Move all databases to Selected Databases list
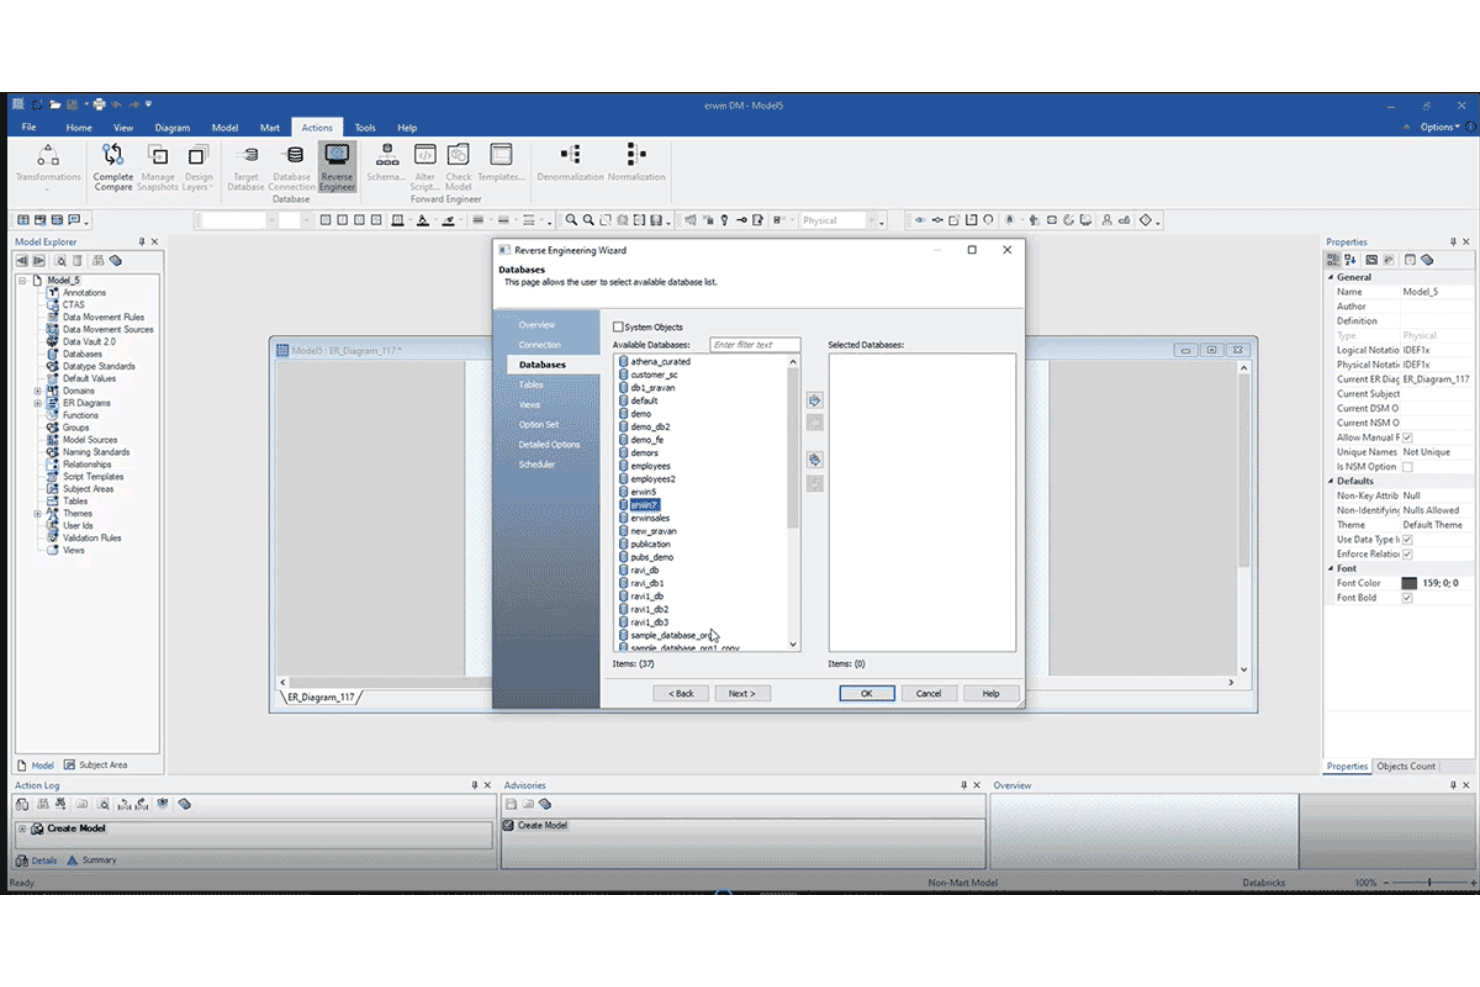Screen dimensions: 1480x987 pyautogui.click(x=815, y=460)
